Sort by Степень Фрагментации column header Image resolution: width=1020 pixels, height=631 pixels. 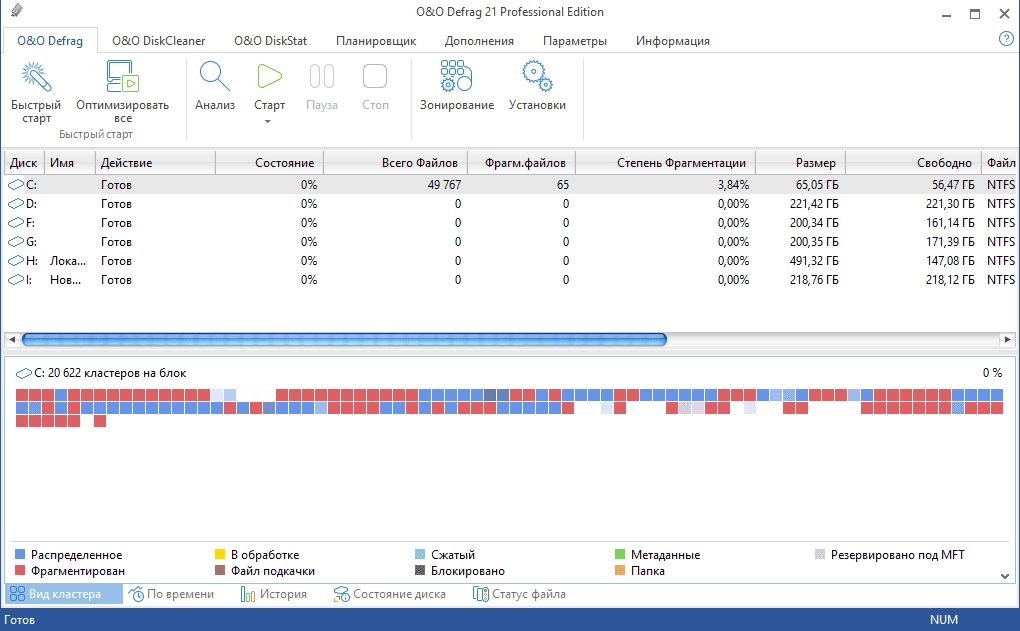[665, 163]
